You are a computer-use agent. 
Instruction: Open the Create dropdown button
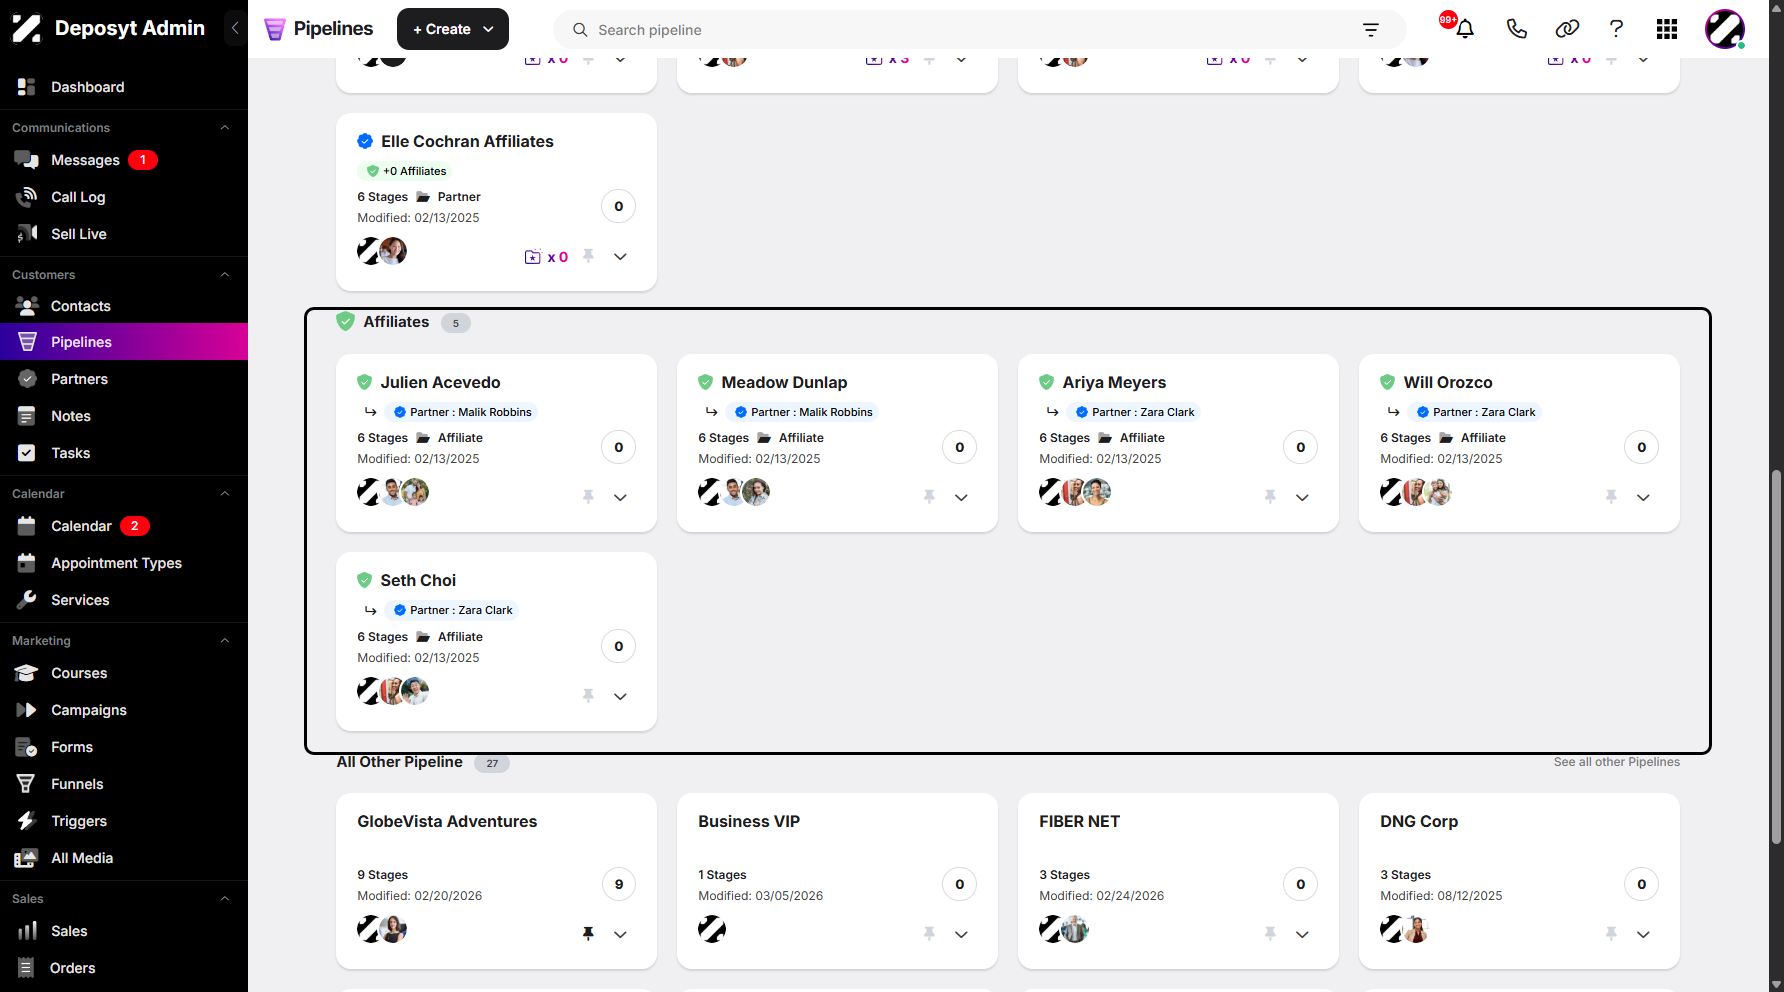453,29
